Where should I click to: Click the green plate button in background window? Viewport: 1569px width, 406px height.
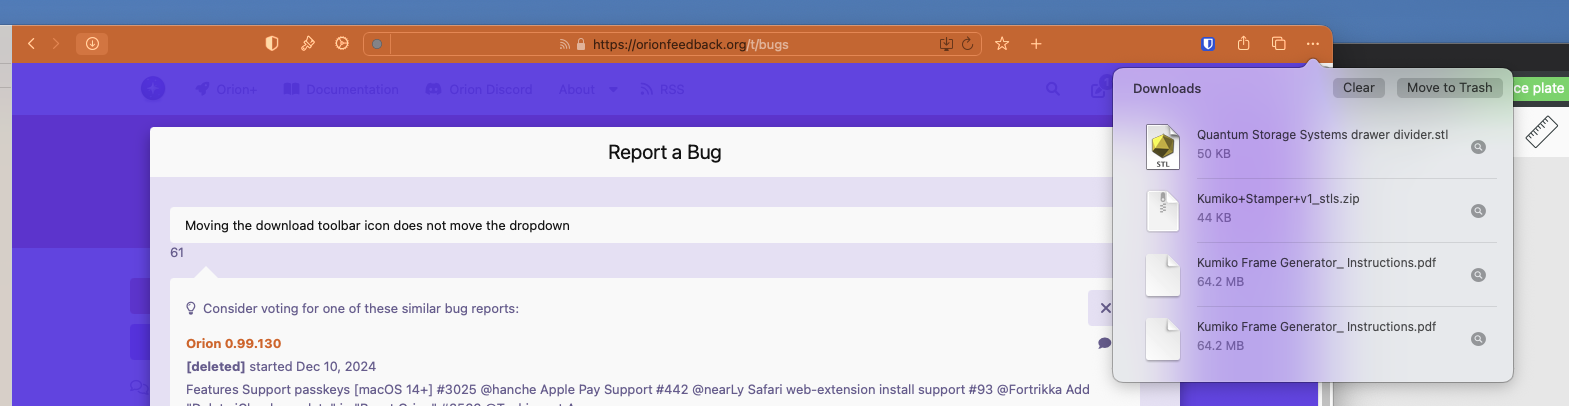pos(1541,88)
